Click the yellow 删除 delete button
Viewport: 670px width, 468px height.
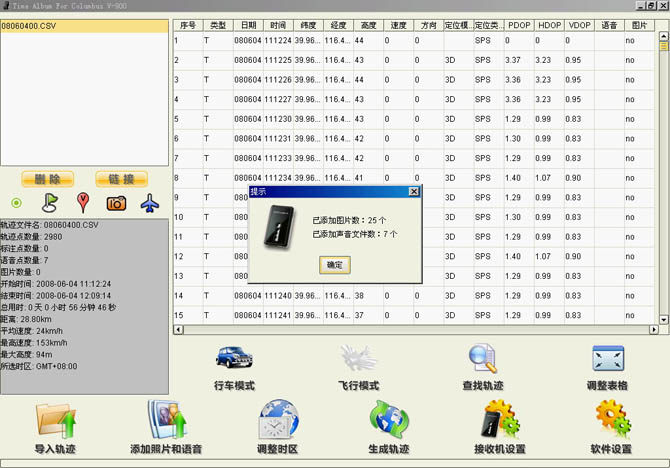tap(47, 179)
